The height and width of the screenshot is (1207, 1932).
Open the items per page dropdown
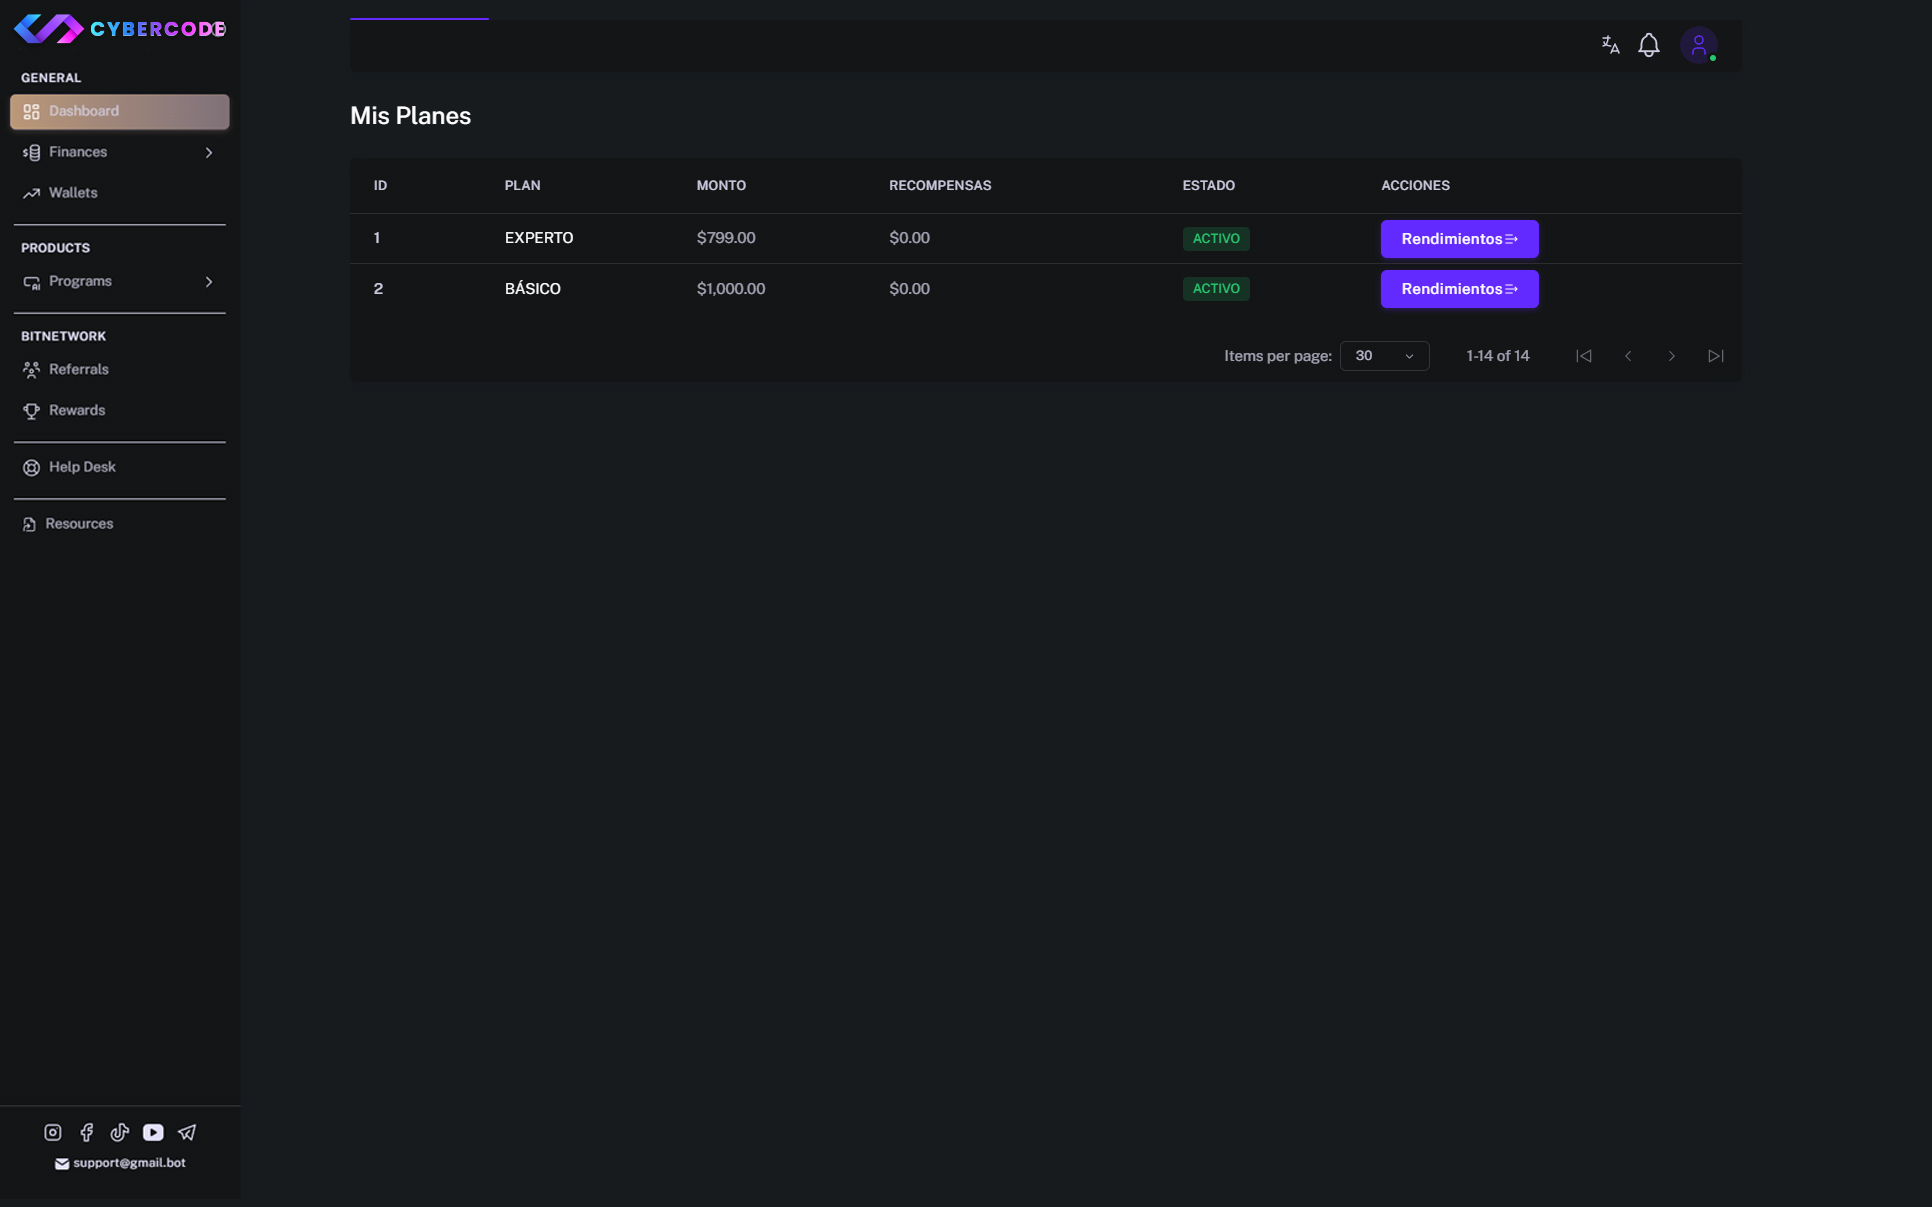tap(1384, 356)
